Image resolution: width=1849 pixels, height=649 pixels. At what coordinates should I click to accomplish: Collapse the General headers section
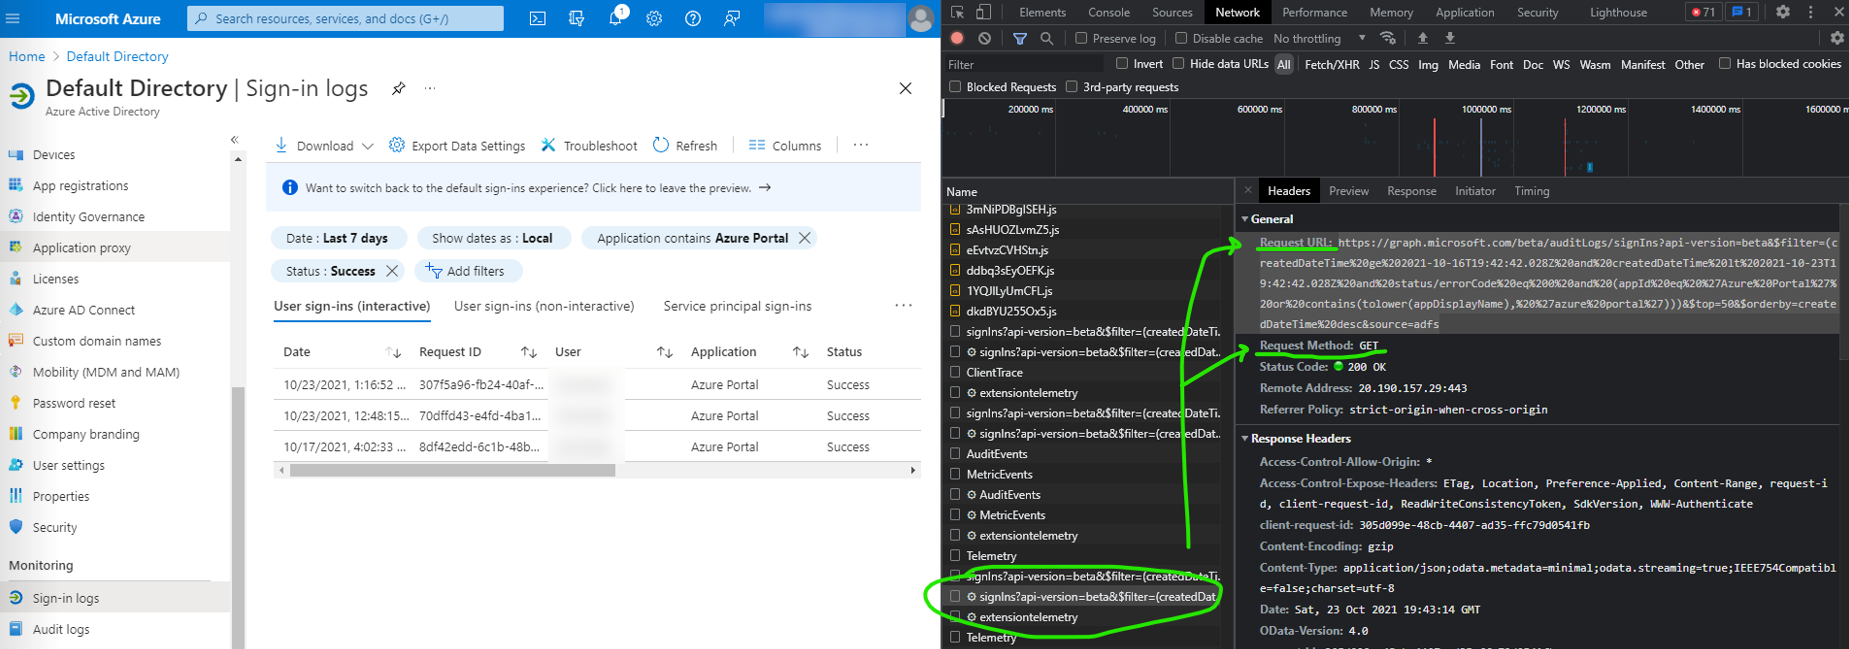[1245, 219]
